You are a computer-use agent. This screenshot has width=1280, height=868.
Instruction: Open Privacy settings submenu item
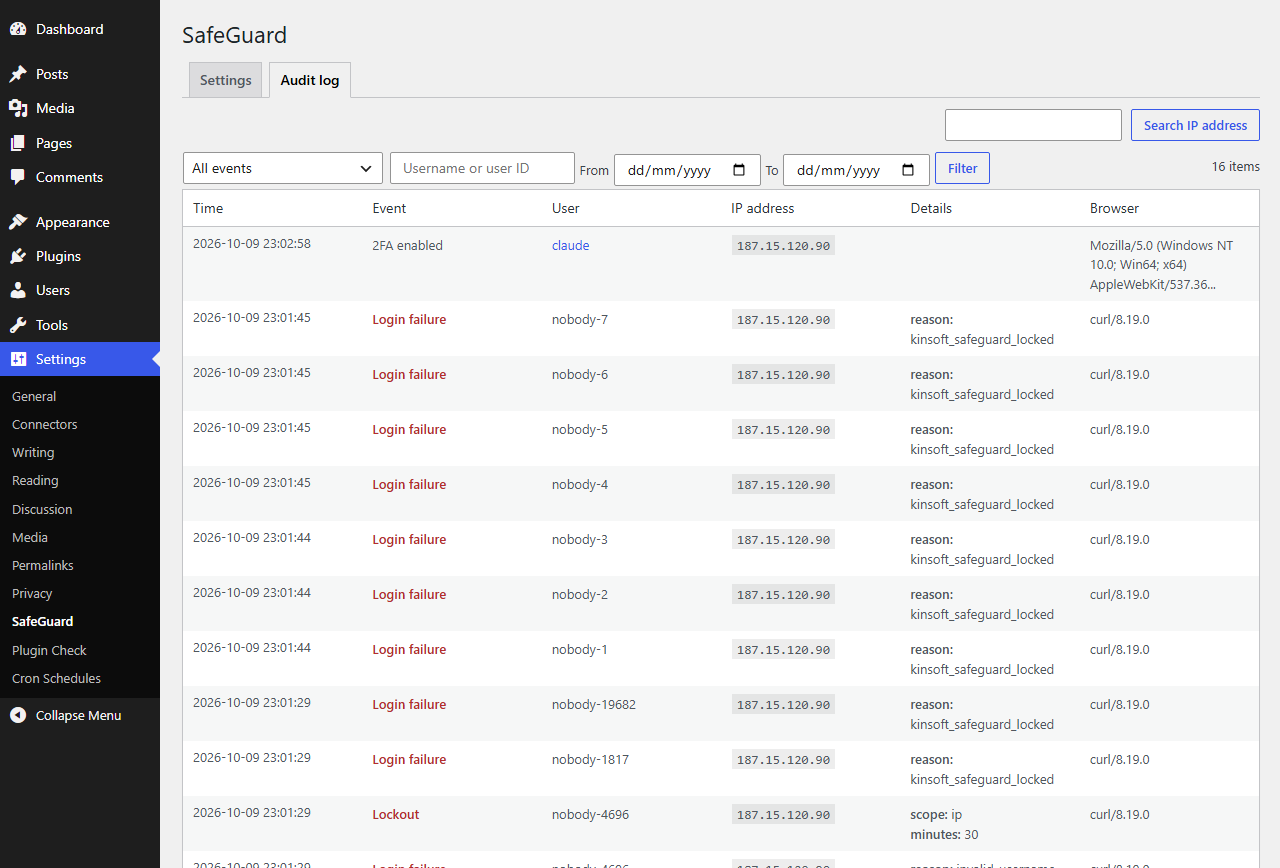click(32, 593)
